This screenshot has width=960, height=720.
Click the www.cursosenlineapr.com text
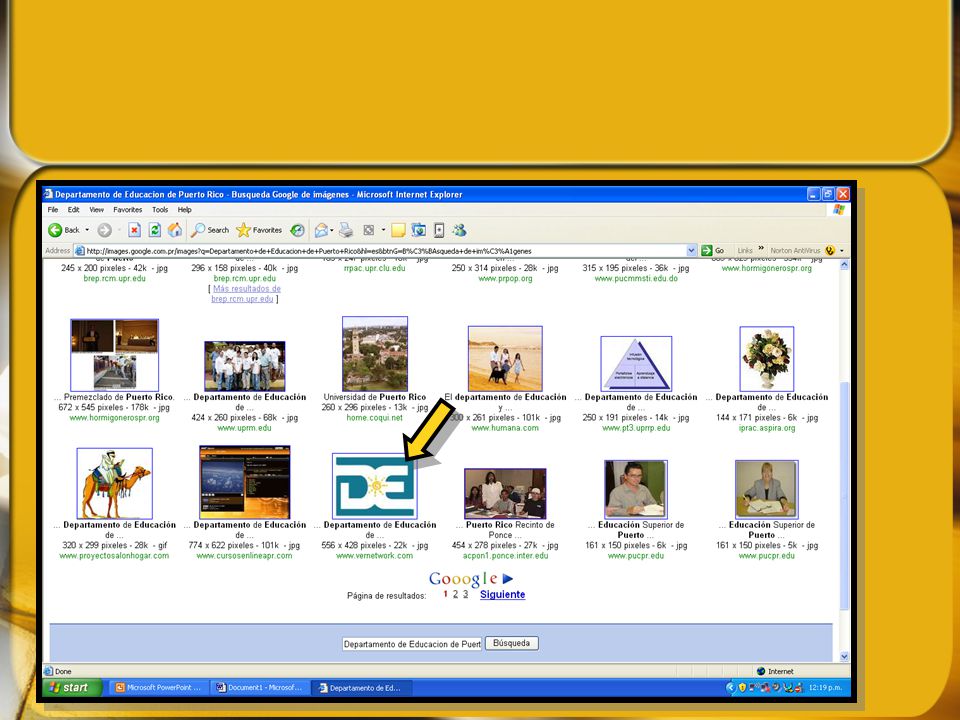click(244, 556)
